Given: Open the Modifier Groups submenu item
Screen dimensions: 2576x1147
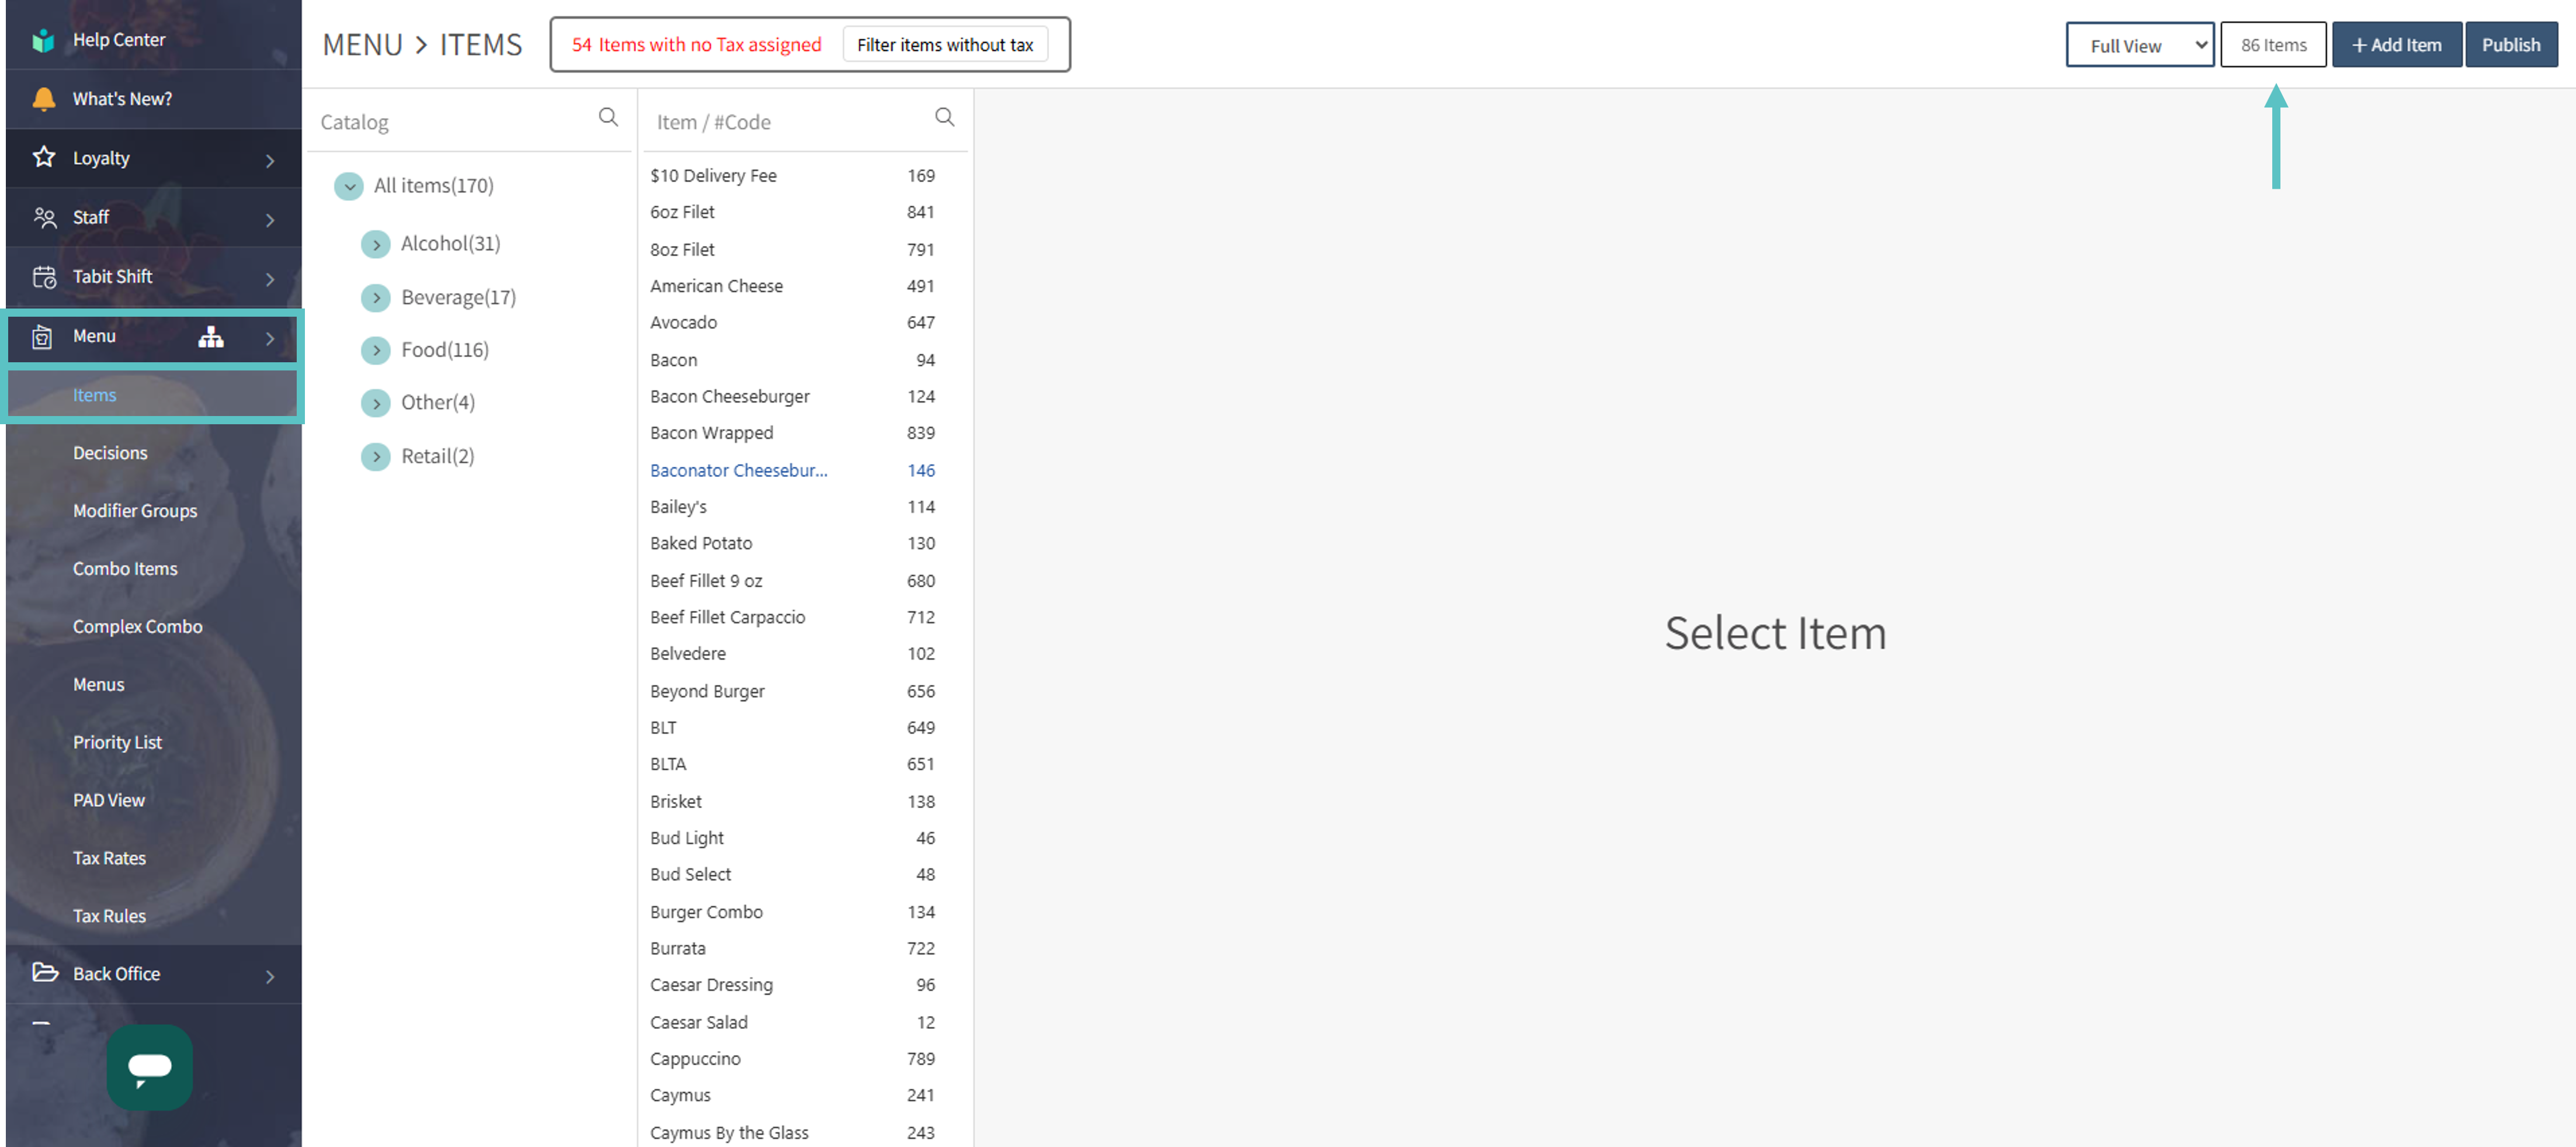Looking at the screenshot, I should pos(135,511).
